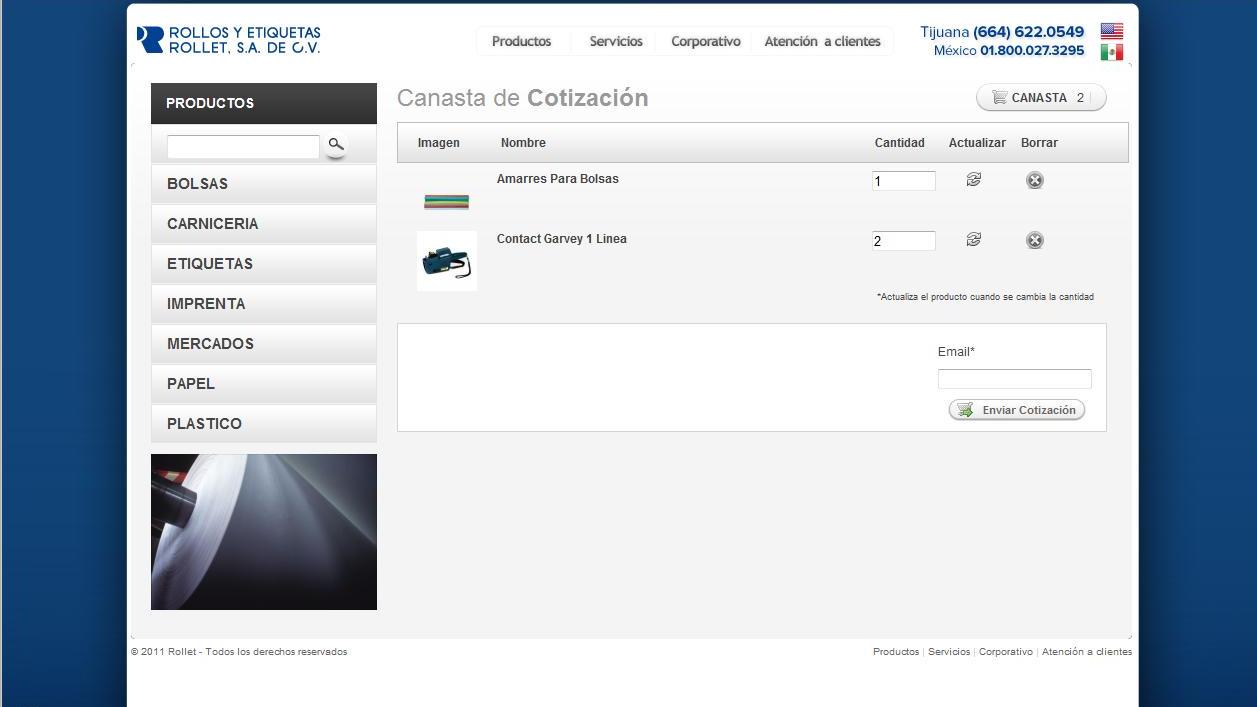Screen dimensions: 1257x707
Task: Click the Contact Garvey product thumbnail
Action: tap(447, 261)
